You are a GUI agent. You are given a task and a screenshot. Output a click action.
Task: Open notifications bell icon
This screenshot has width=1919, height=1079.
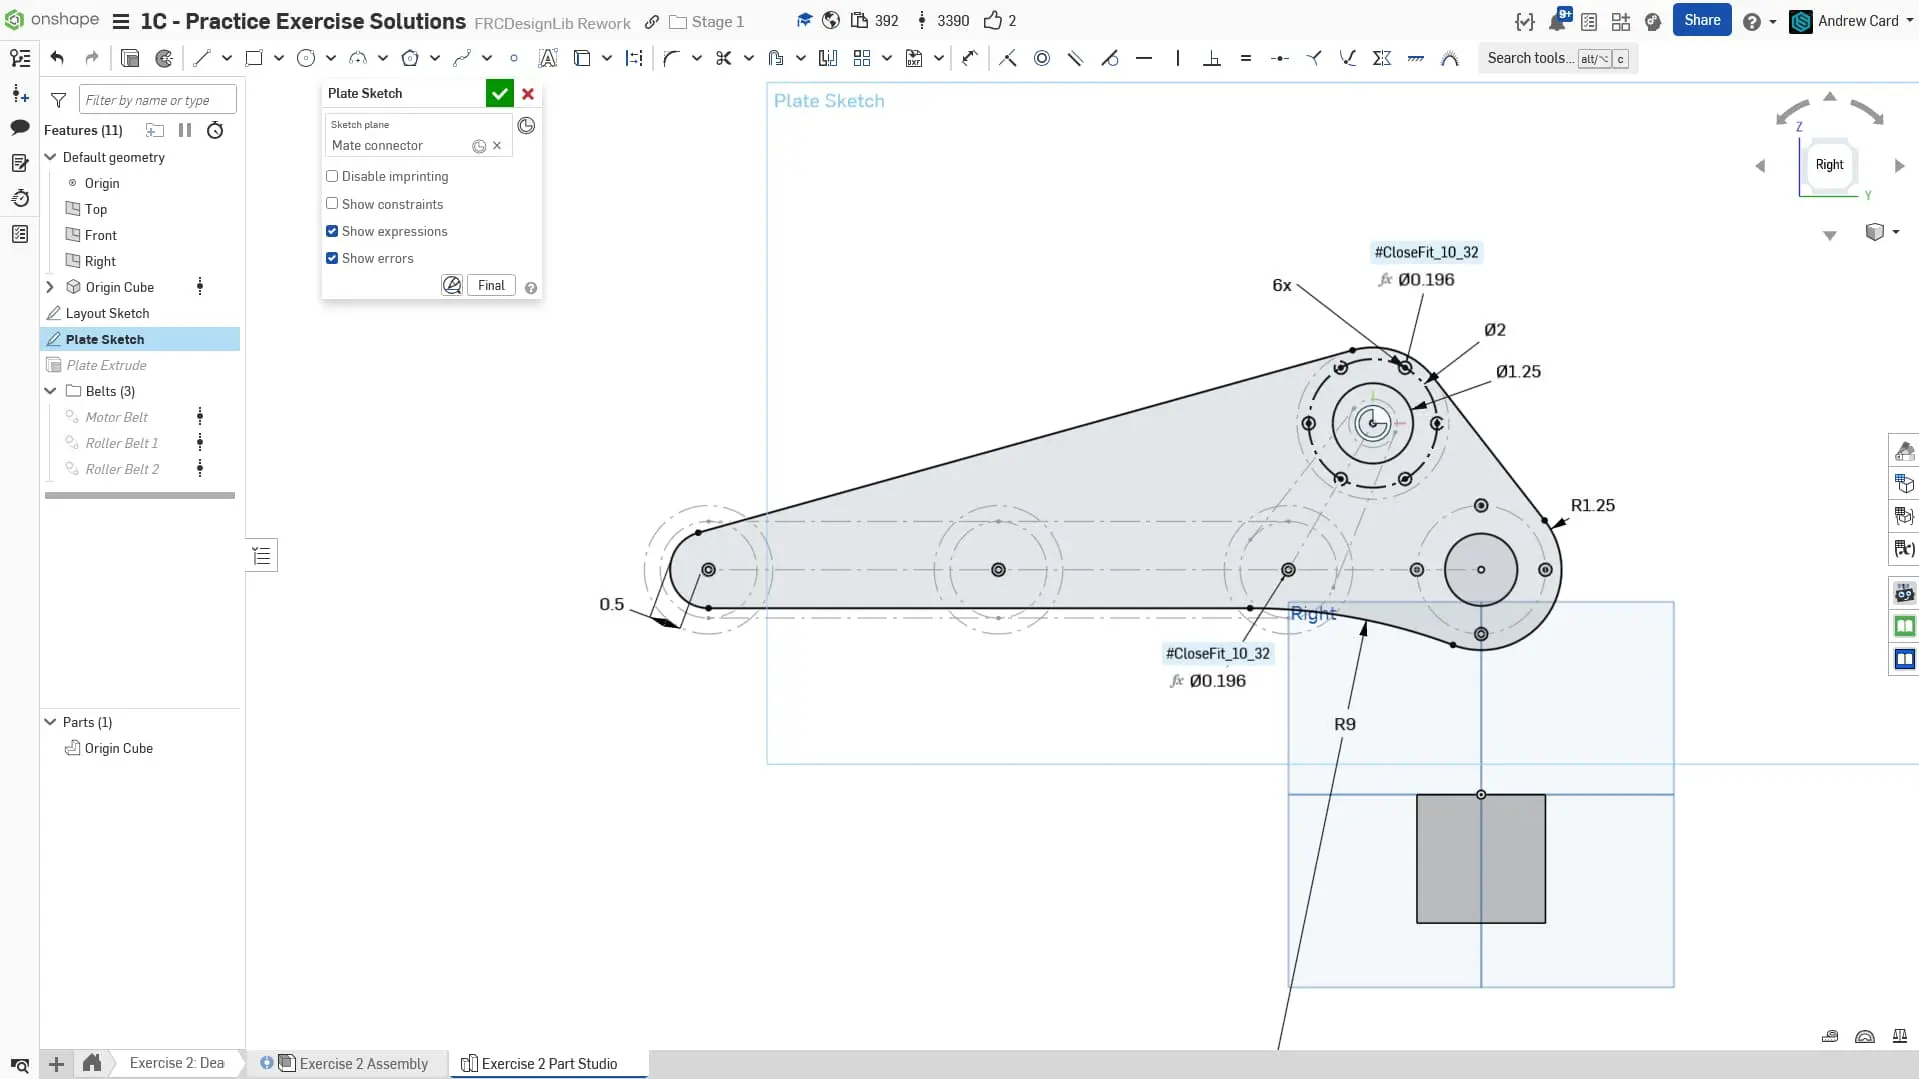(x=1557, y=21)
